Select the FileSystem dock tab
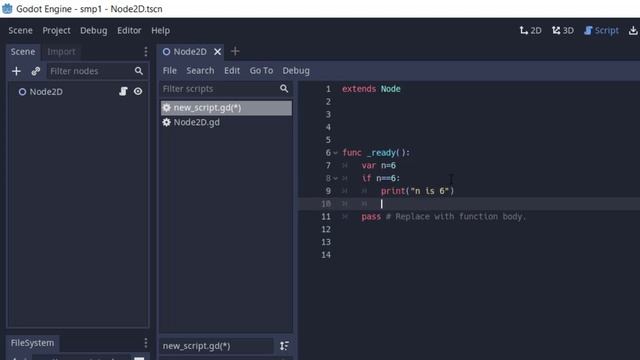 pos(32,343)
